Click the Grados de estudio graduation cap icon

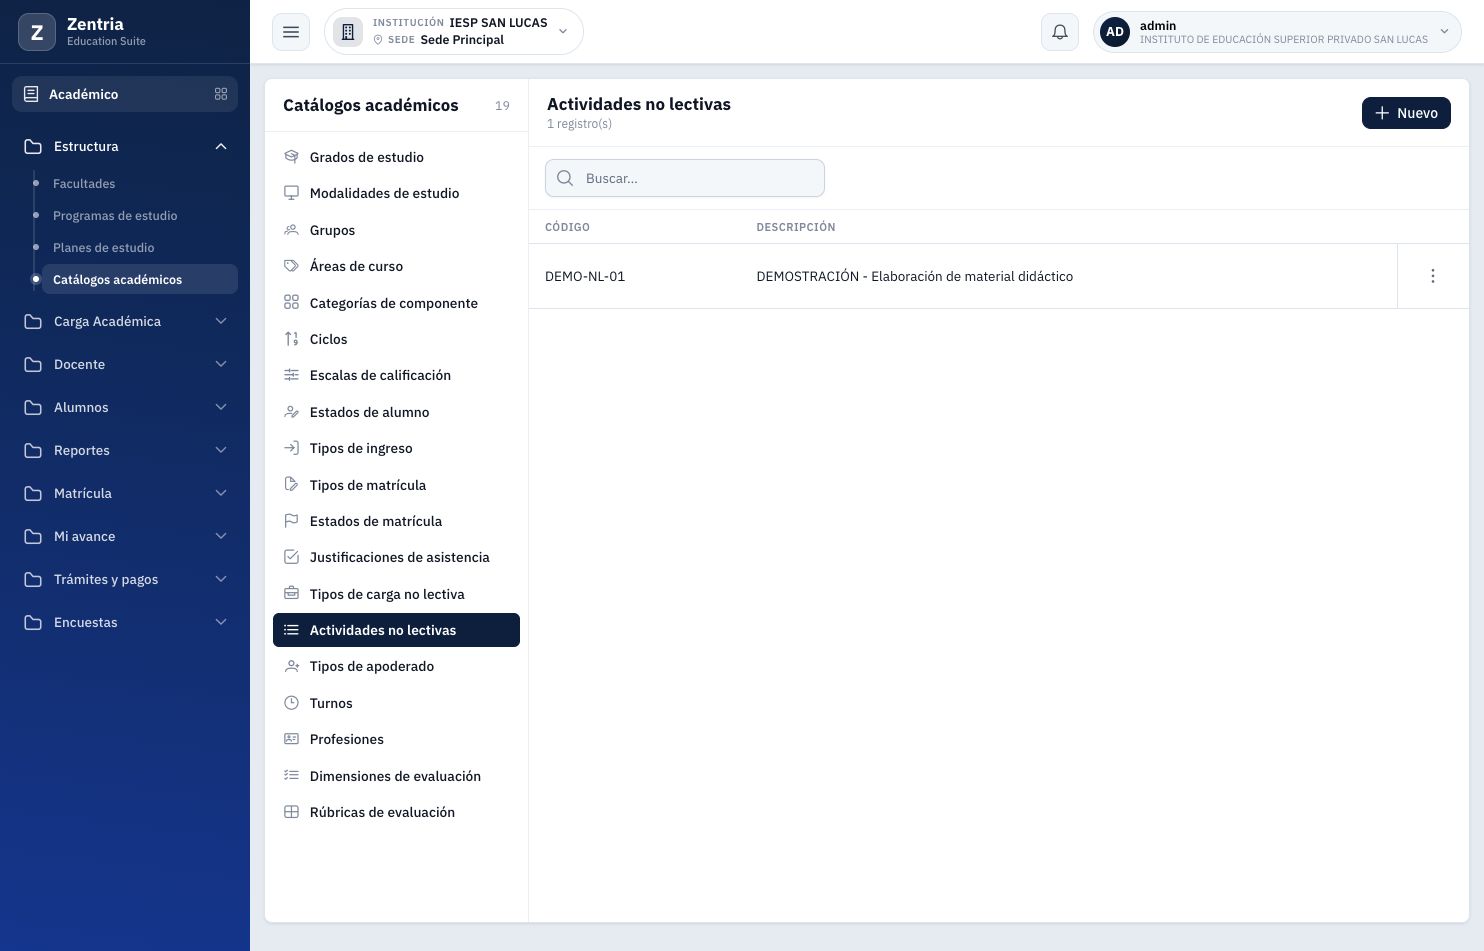[291, 157]
